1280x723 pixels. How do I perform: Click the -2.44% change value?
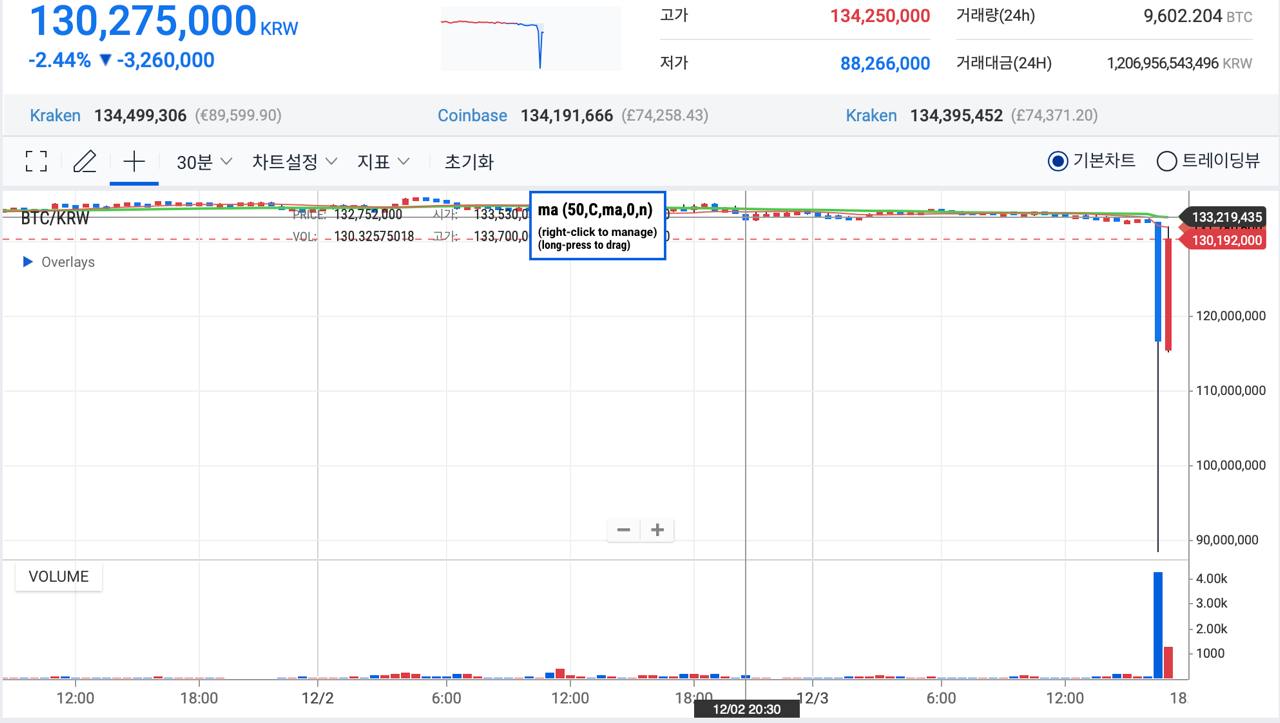[x=59, y=60]
